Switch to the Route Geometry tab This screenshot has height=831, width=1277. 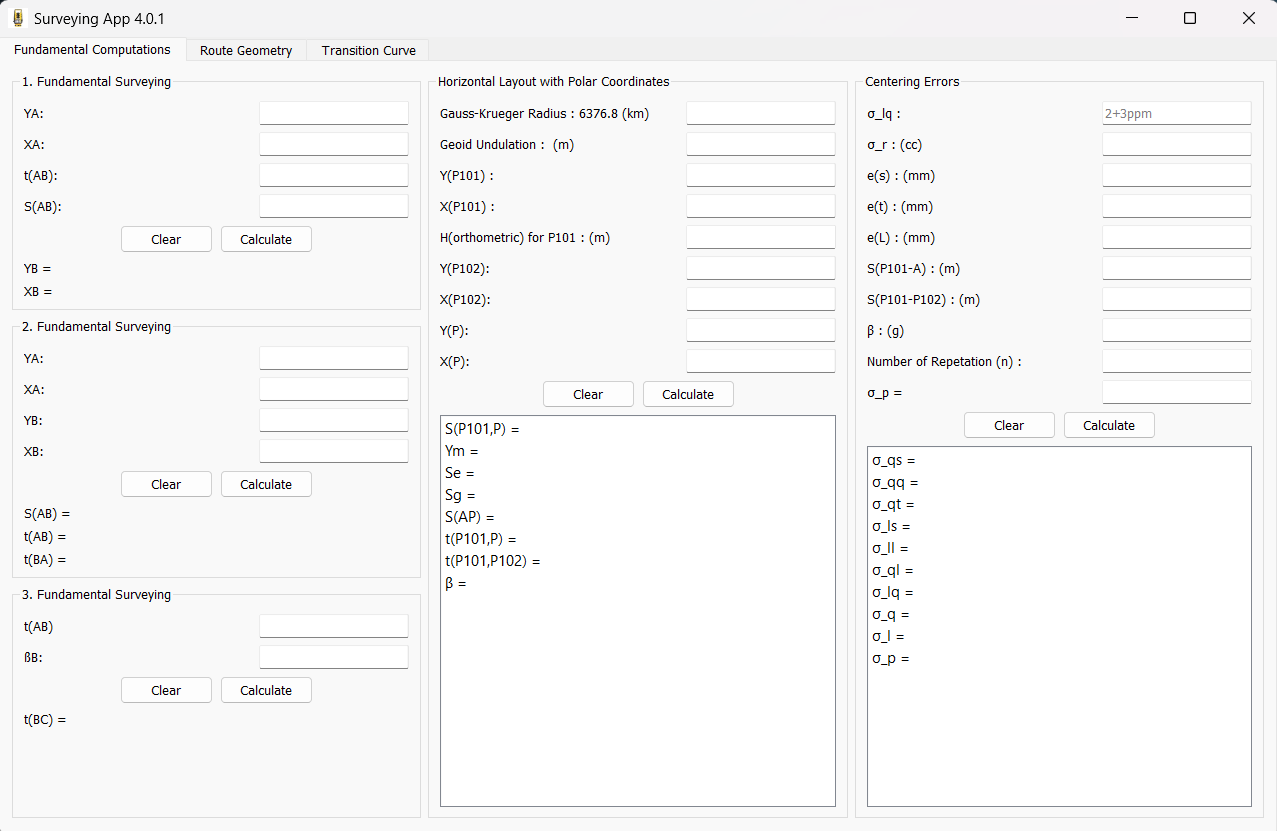[x=245, y=50]
